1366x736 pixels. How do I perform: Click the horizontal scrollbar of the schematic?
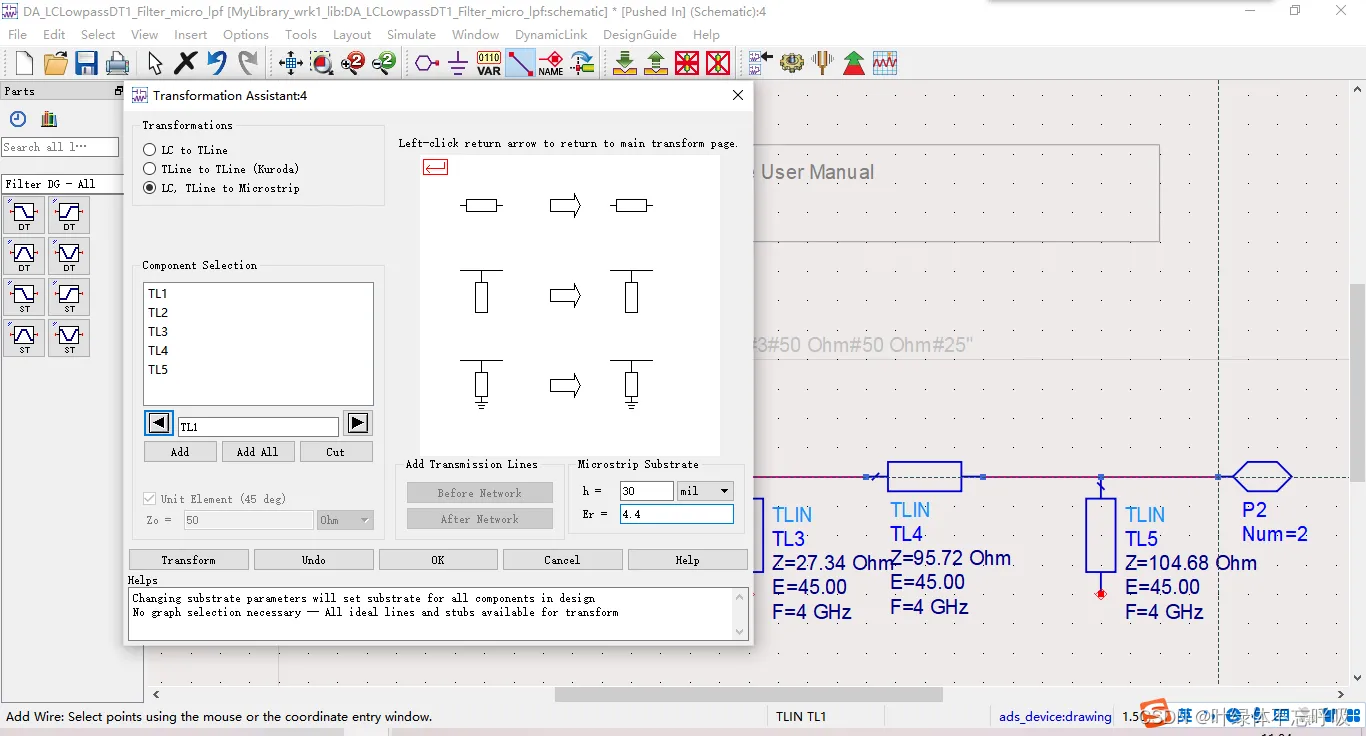(x=748, y=694)
